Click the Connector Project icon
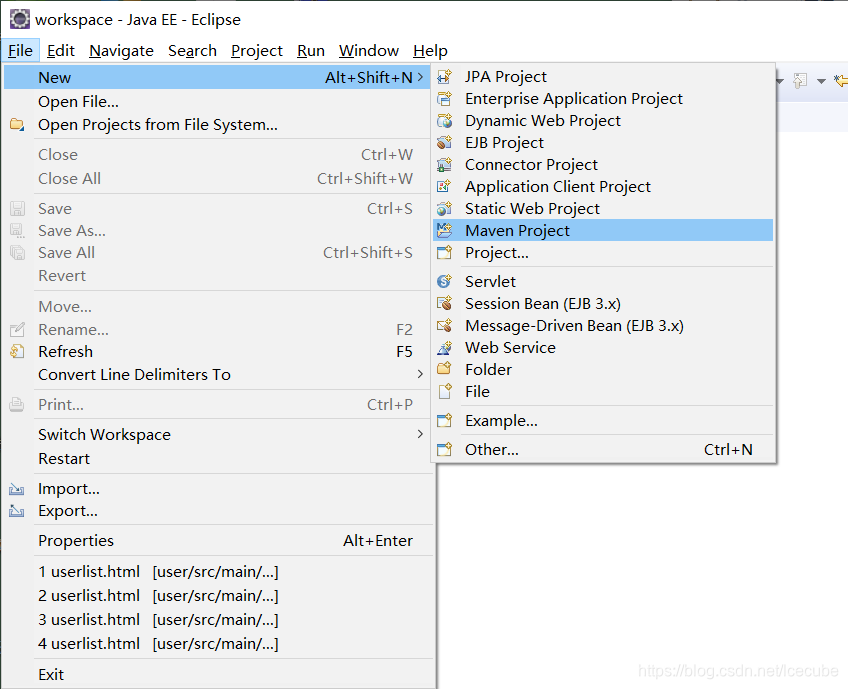Screen dimensions: 848x689 445,164
